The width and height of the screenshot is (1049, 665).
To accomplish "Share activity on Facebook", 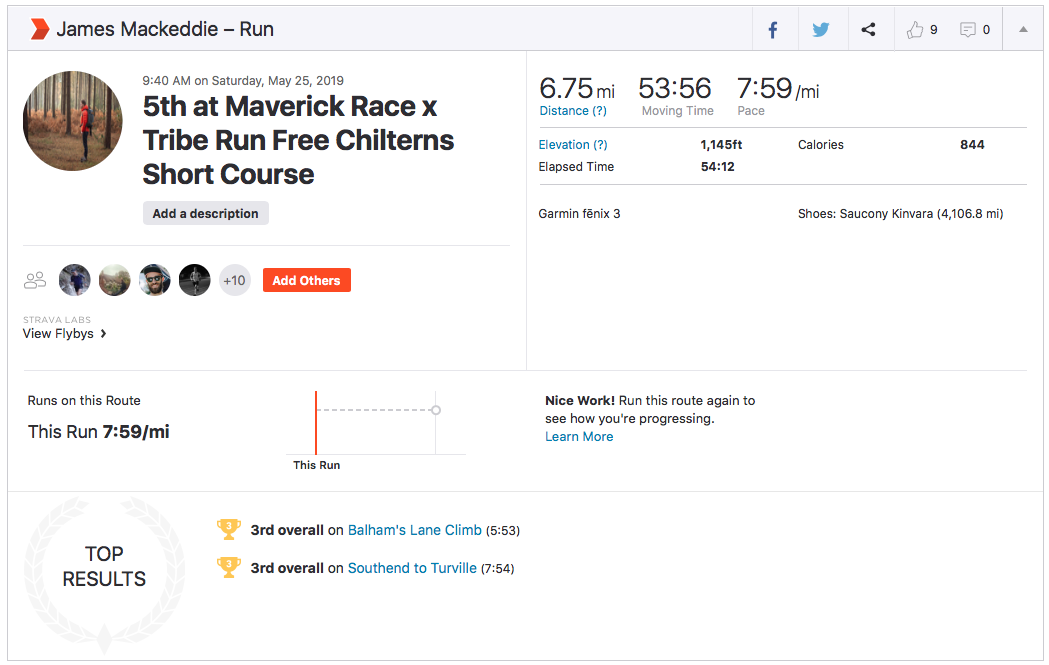I will pos(773,30).
